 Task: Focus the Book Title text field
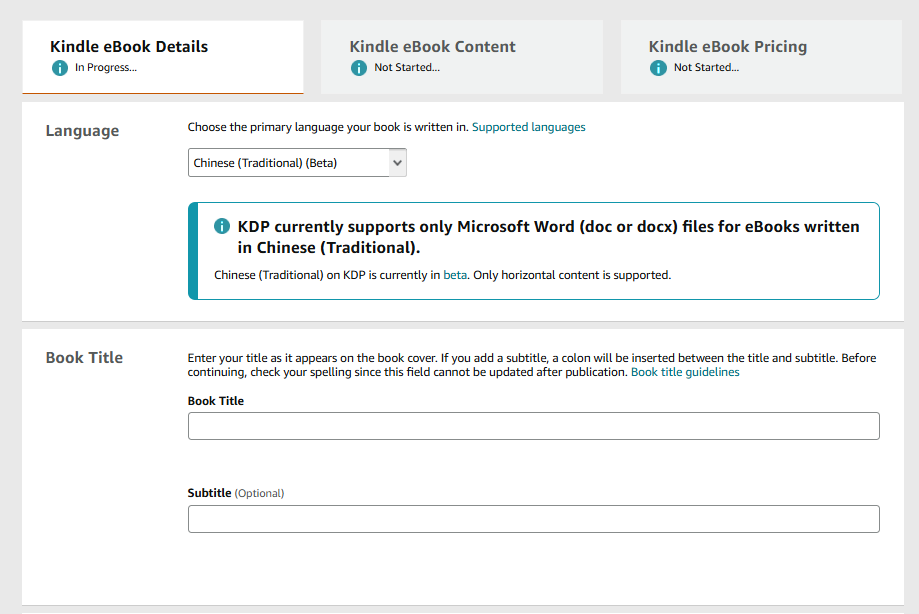tap(533, 426)
